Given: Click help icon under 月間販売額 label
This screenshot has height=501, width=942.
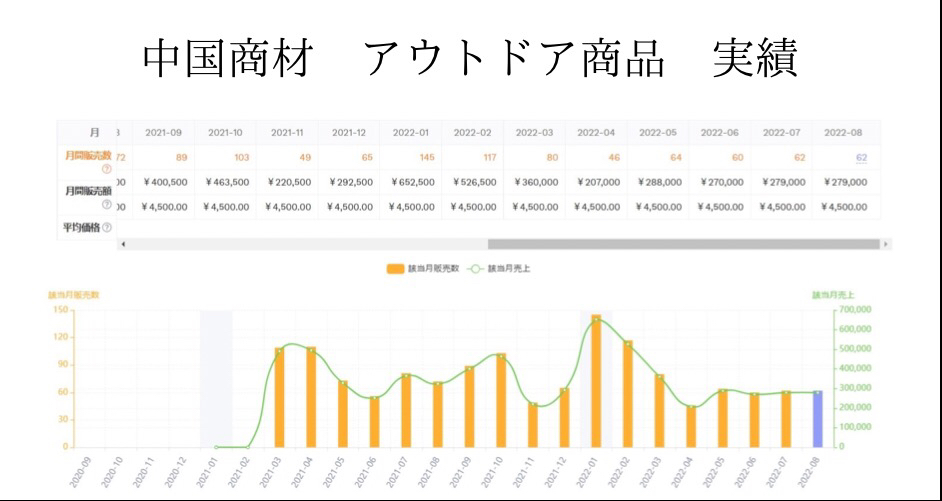Looking at the screenshot, I should click(x=106, y=205).
